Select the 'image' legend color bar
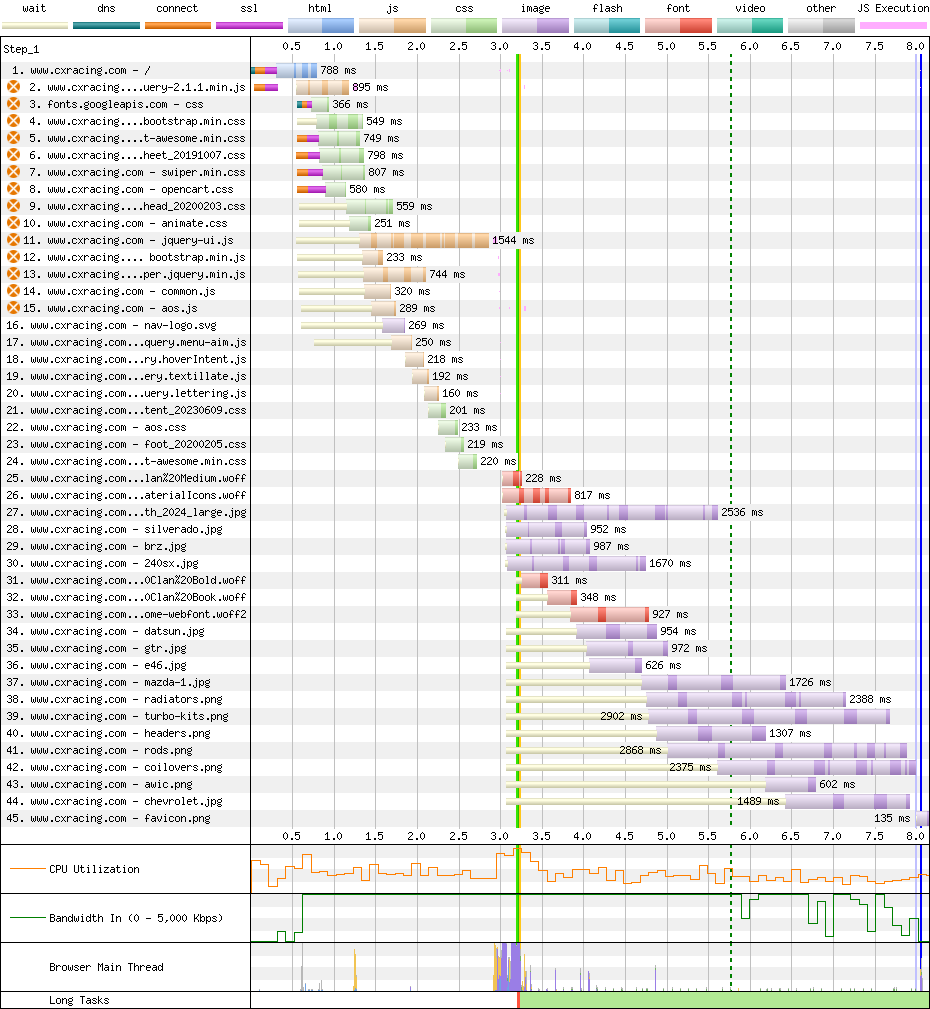Screen dimensions: 930x1009 coord(535,25)
